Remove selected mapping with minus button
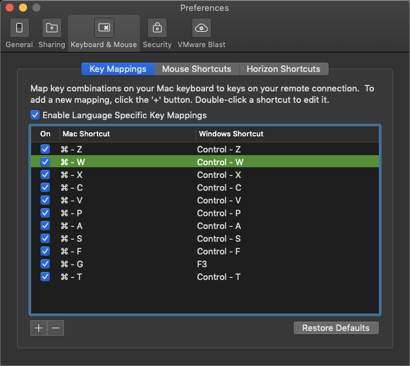This screenshot has height=366, width=410. point(56,328)
